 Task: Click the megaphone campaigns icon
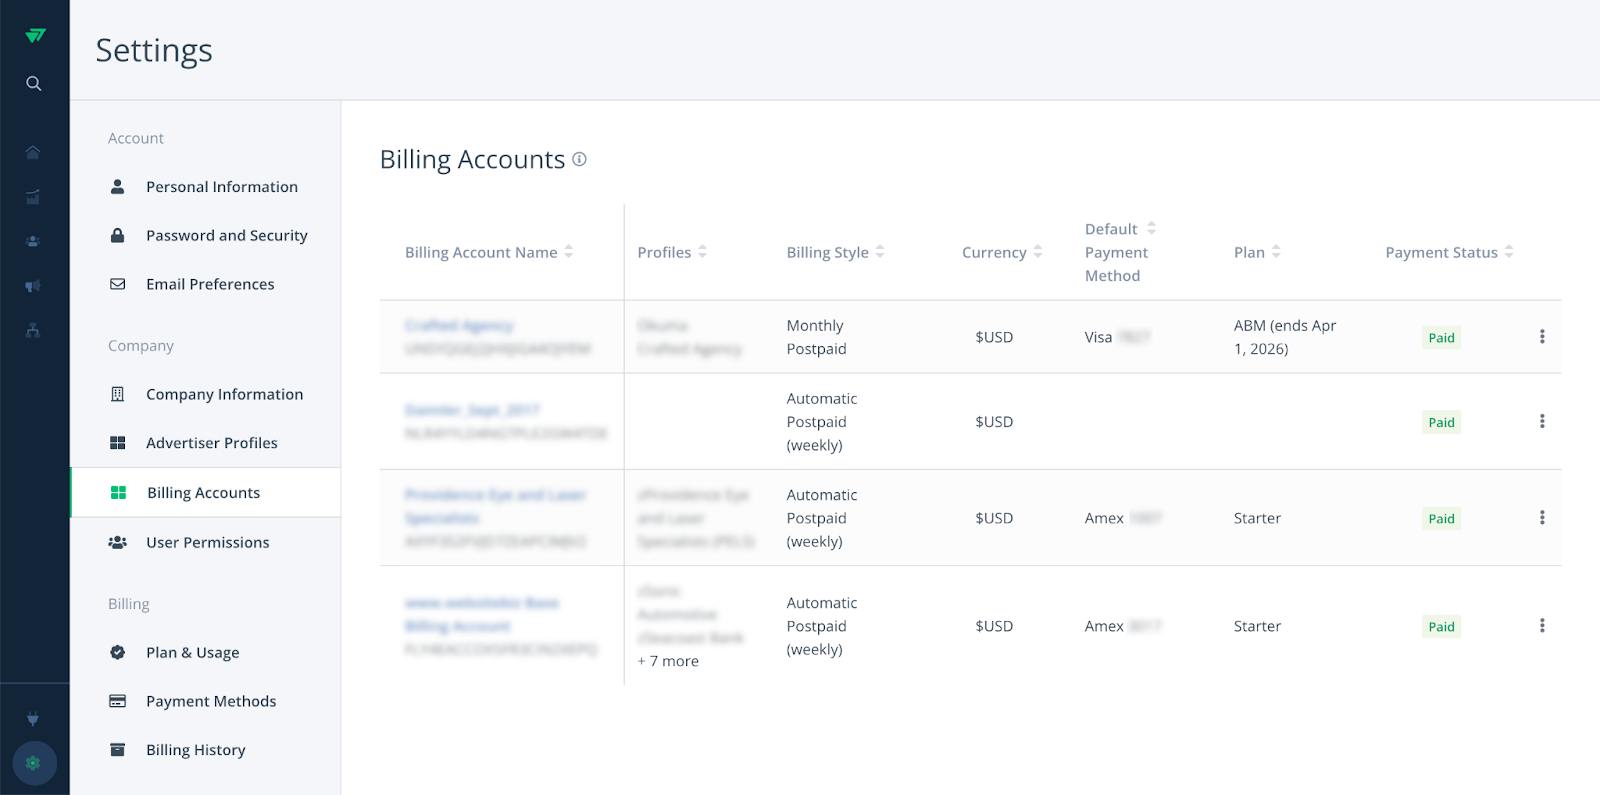(33, 286)
